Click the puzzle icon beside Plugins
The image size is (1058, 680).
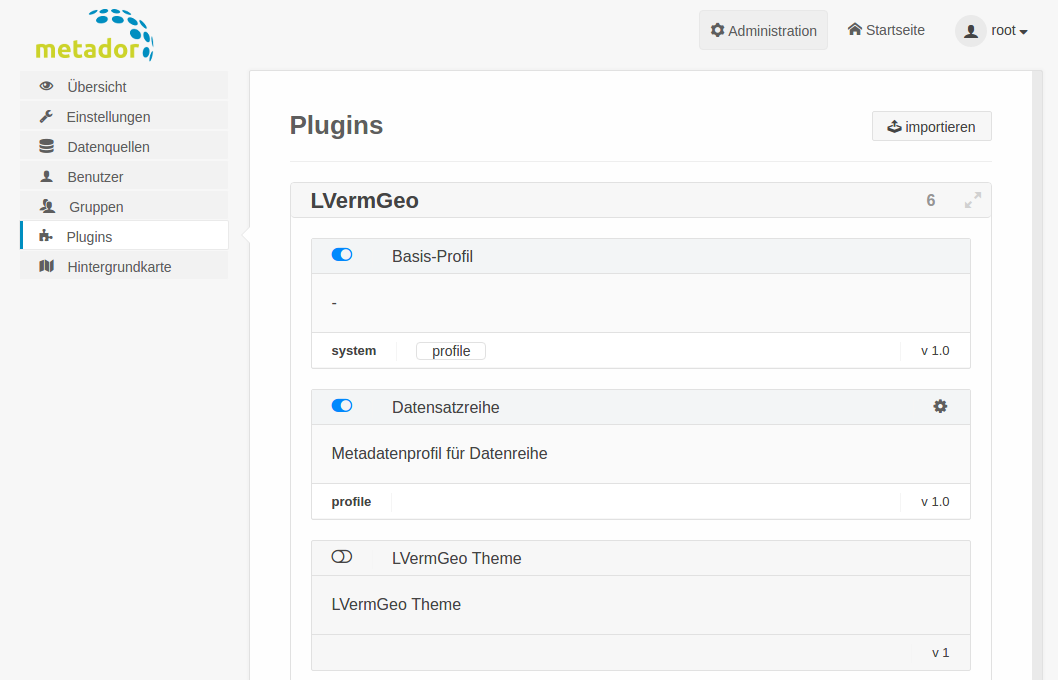46,235
